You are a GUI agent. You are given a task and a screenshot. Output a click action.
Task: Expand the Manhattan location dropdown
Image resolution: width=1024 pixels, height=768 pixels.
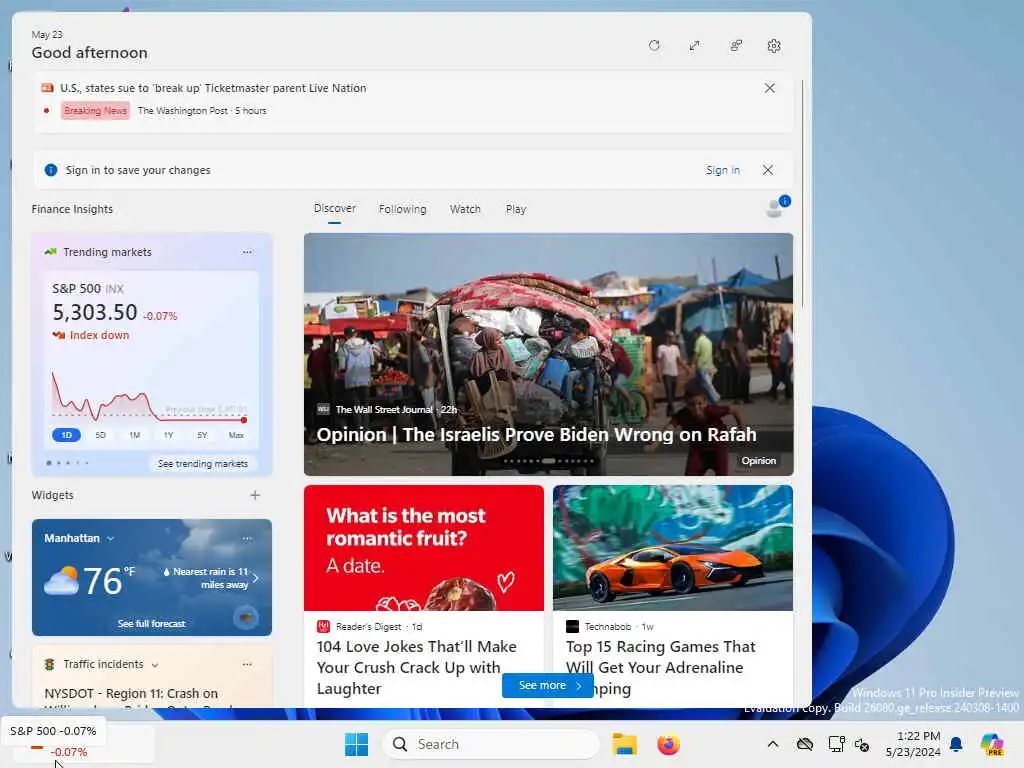tap(110, 538)
